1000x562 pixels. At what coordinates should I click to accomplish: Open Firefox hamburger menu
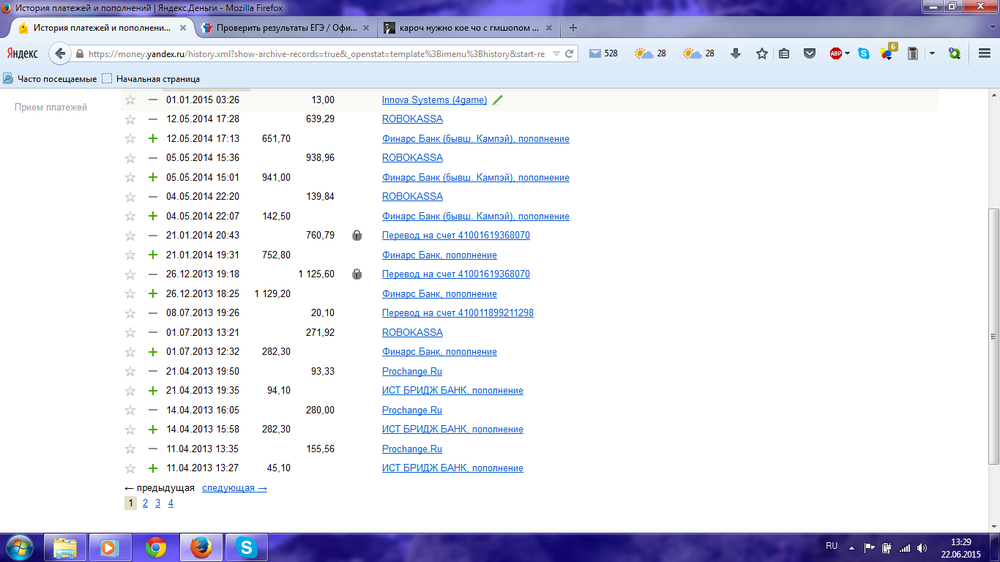pos(984,54)
